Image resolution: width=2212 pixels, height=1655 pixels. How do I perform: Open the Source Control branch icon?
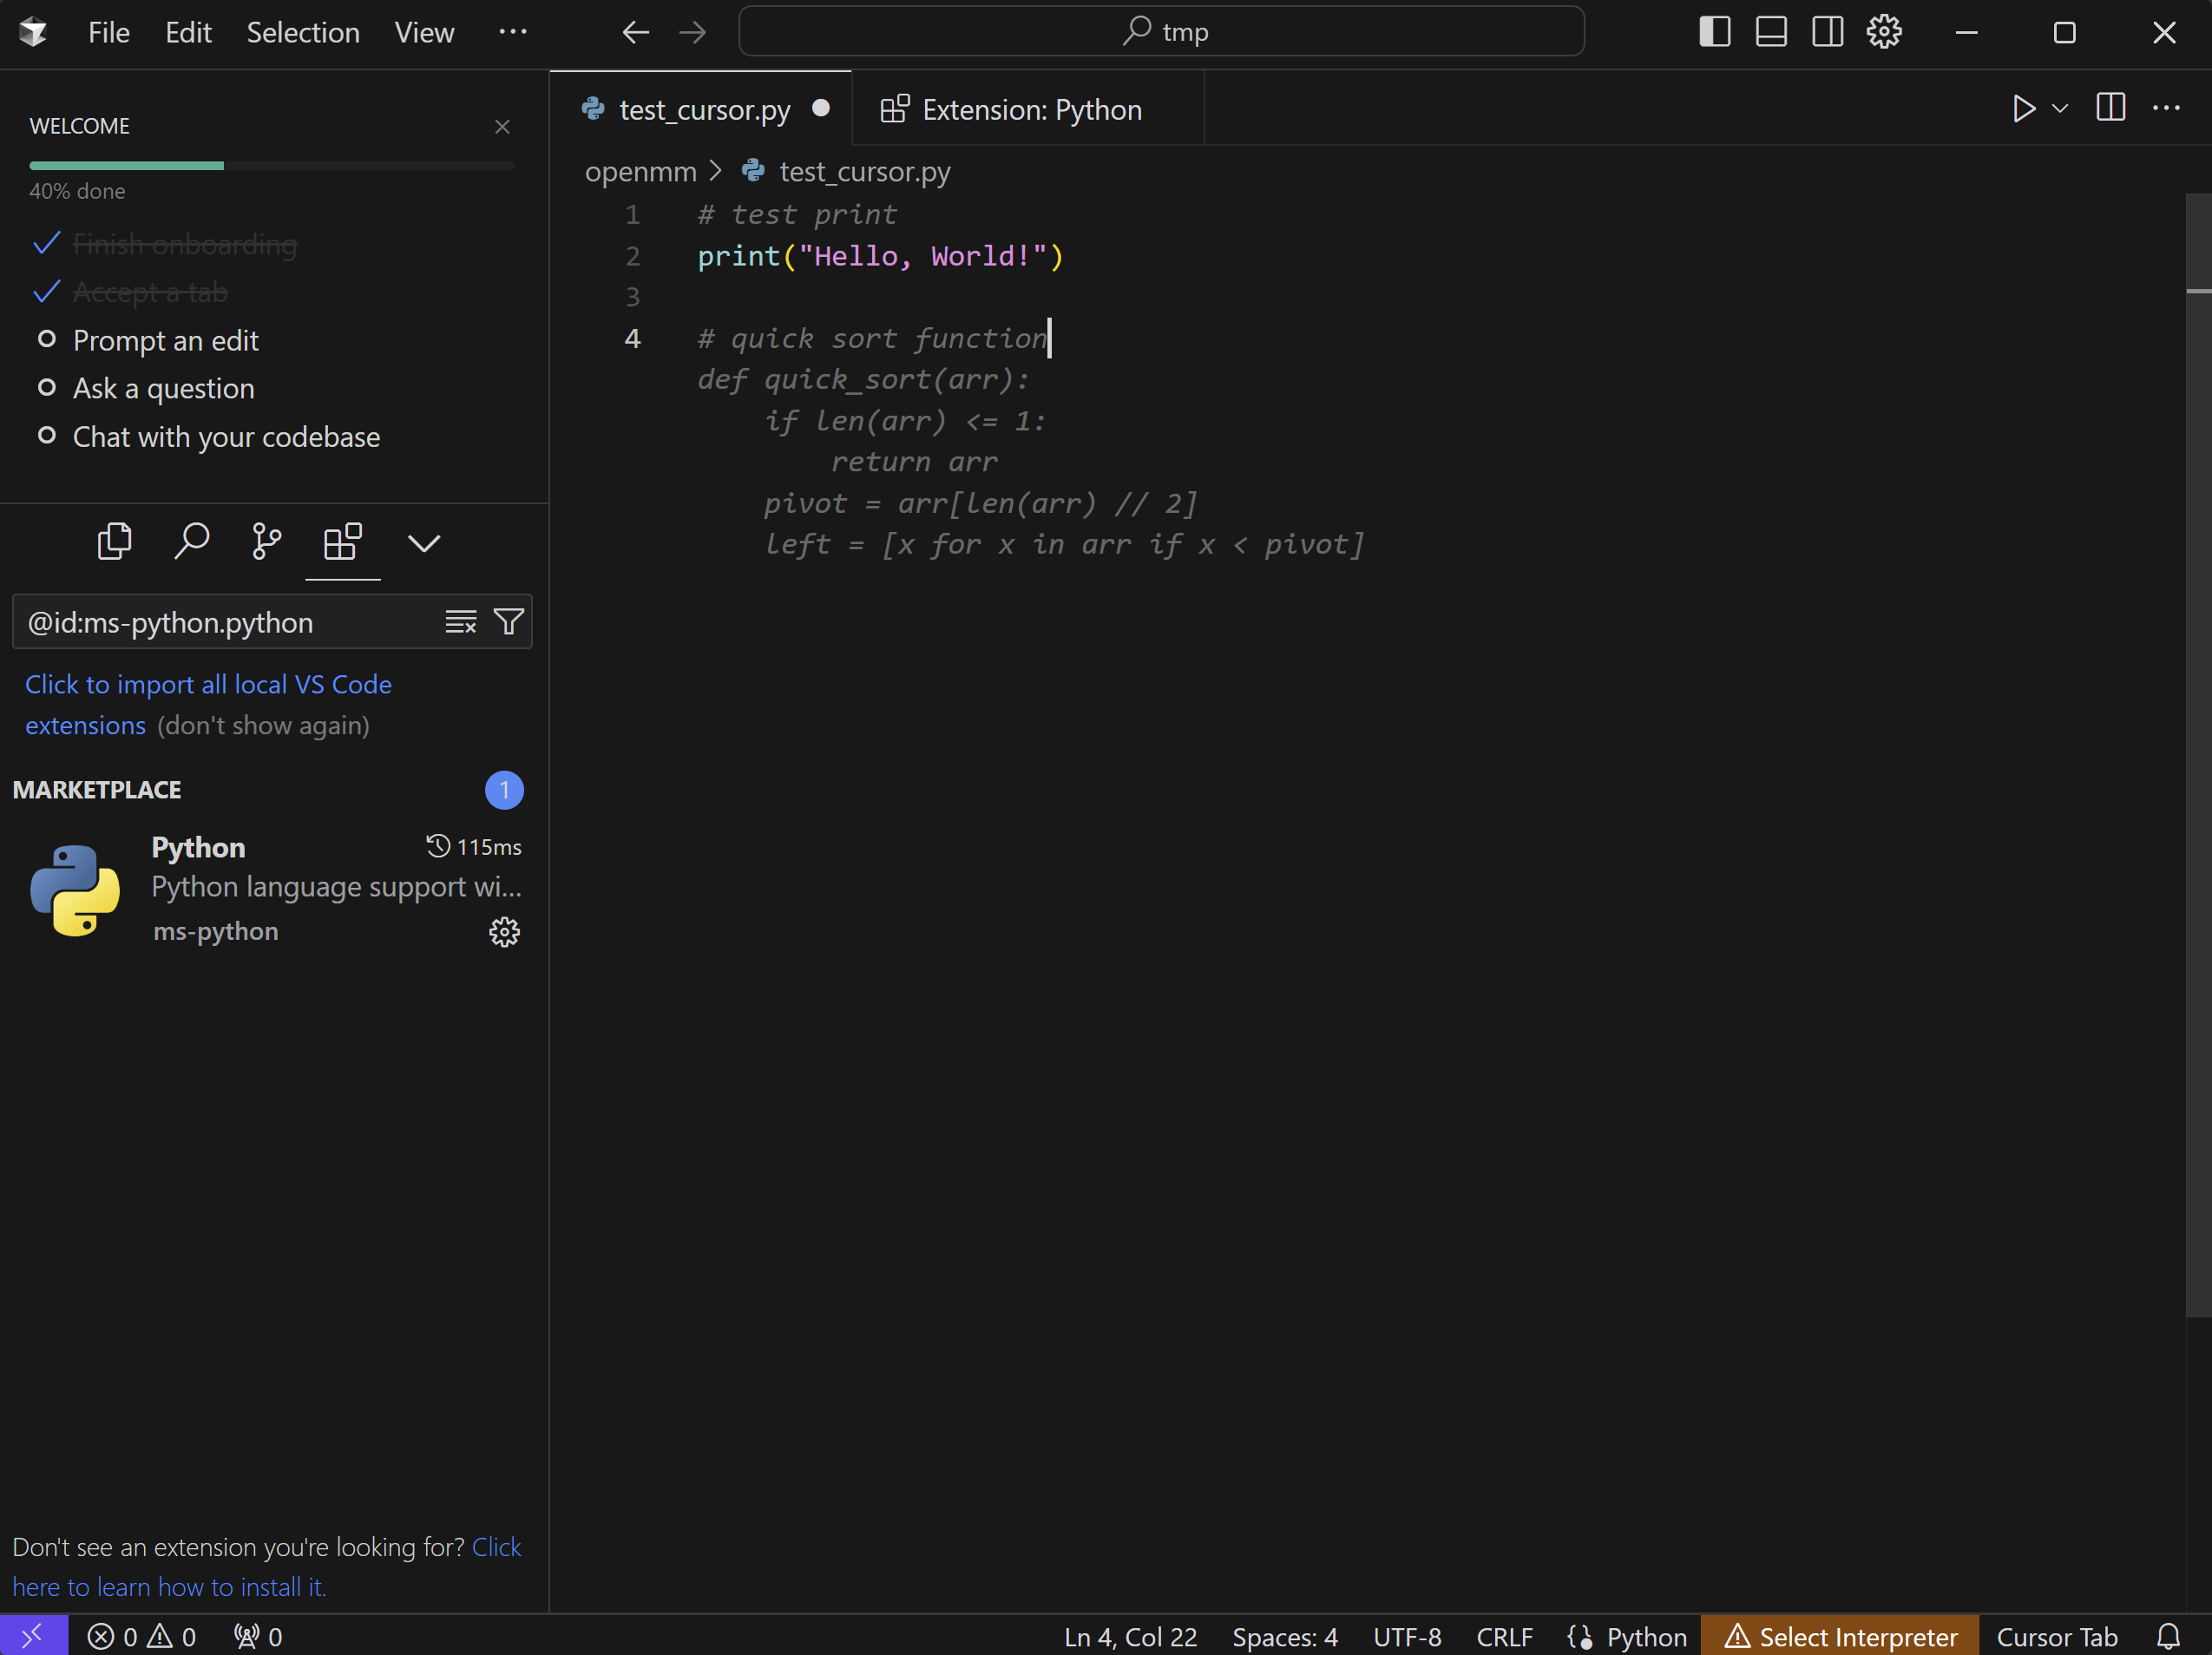[266, 542]
